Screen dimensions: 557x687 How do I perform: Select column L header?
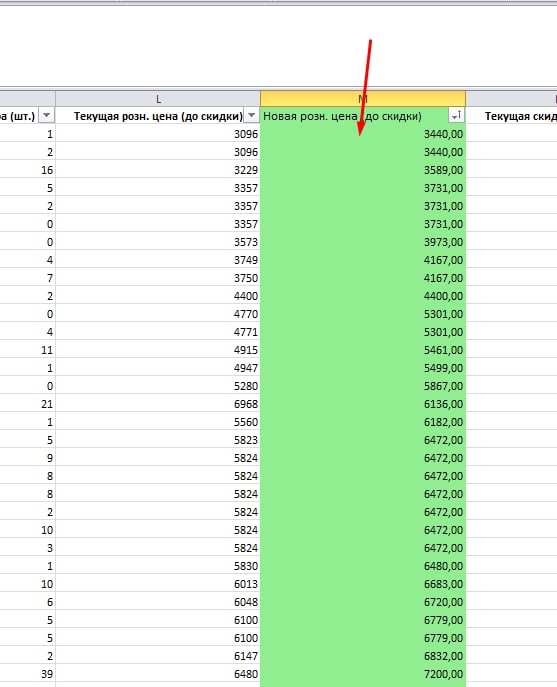click(158, 99)
